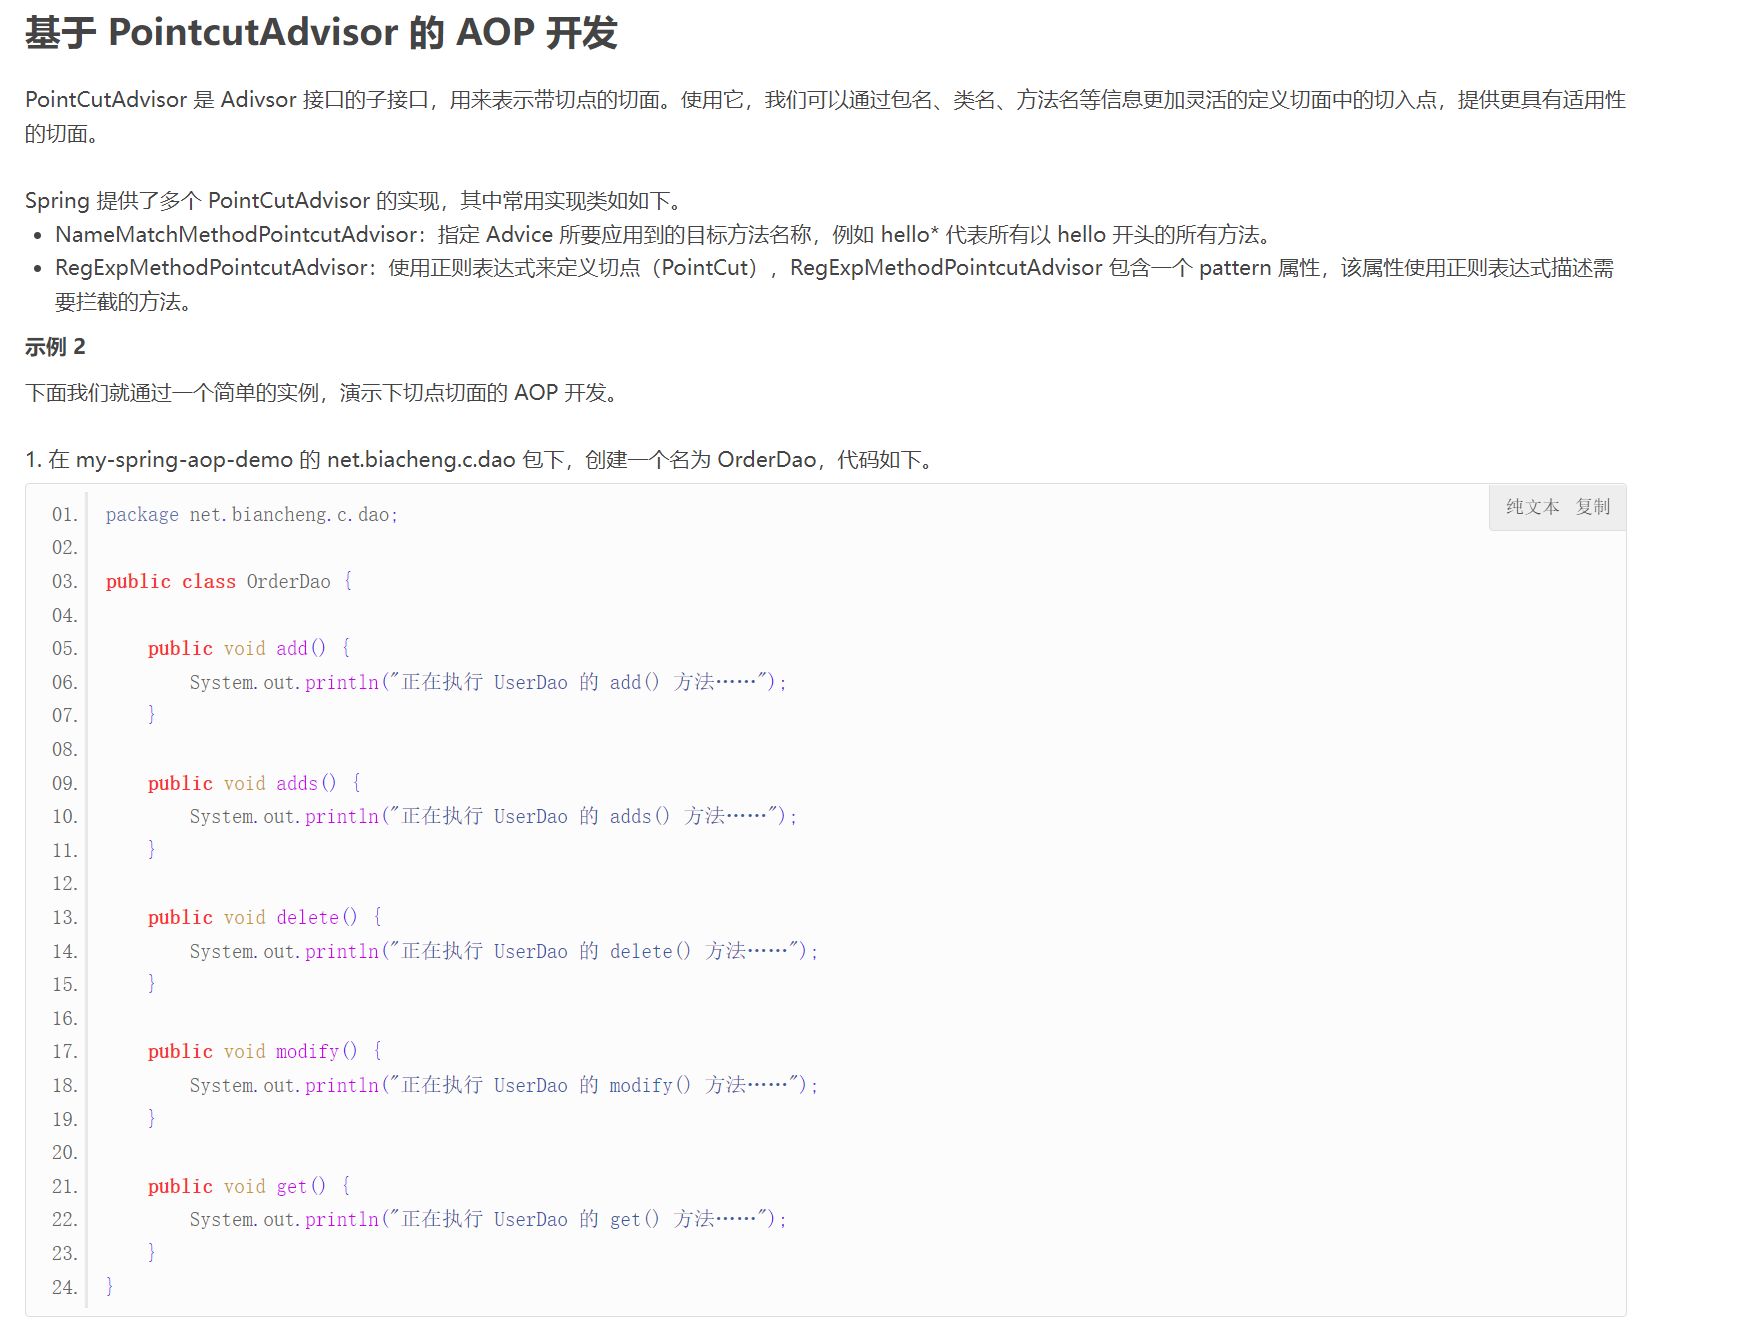The image size is (1752, 1340).
Task: Click the println statement for delete() 方法
Action: (x=504, y=951)
